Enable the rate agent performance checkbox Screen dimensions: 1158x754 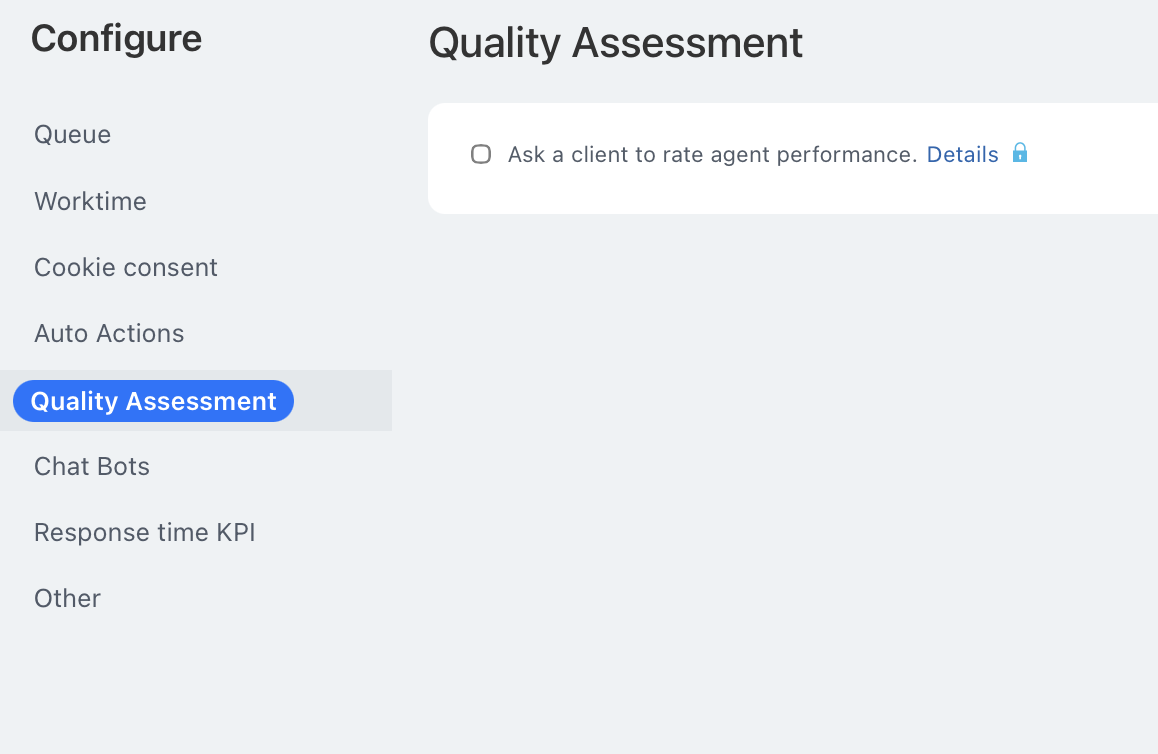481,154
